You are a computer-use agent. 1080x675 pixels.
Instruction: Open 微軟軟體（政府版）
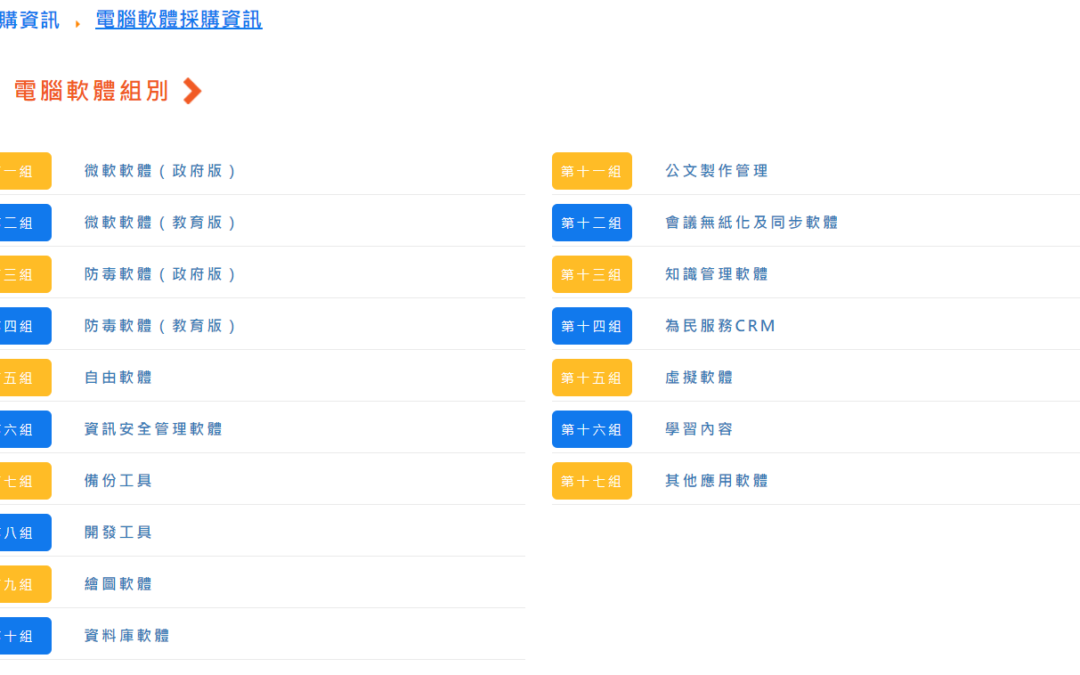160,171
